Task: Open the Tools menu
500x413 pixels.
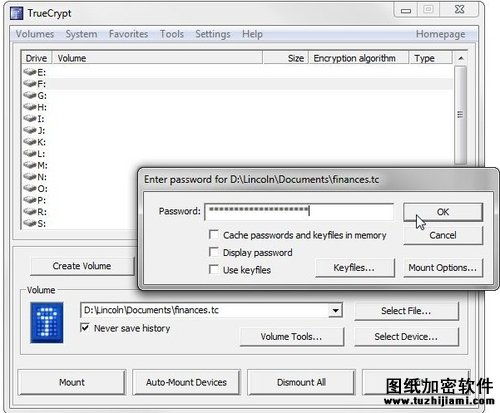Action: [x=172, y=34]
